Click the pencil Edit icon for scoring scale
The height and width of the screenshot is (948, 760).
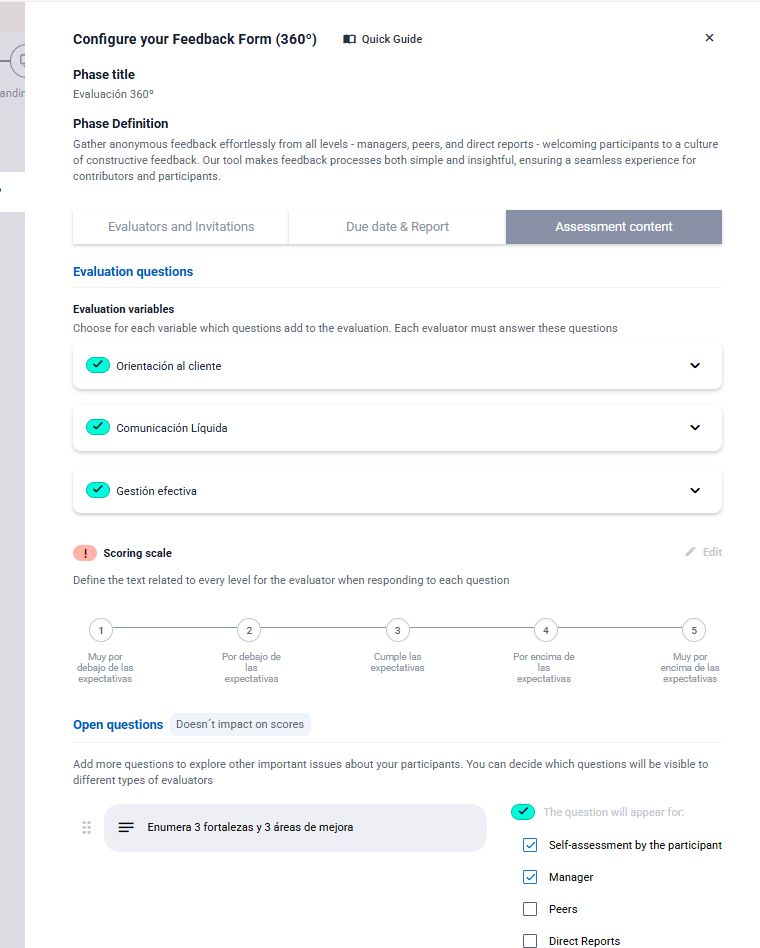(x=690, y=552)
